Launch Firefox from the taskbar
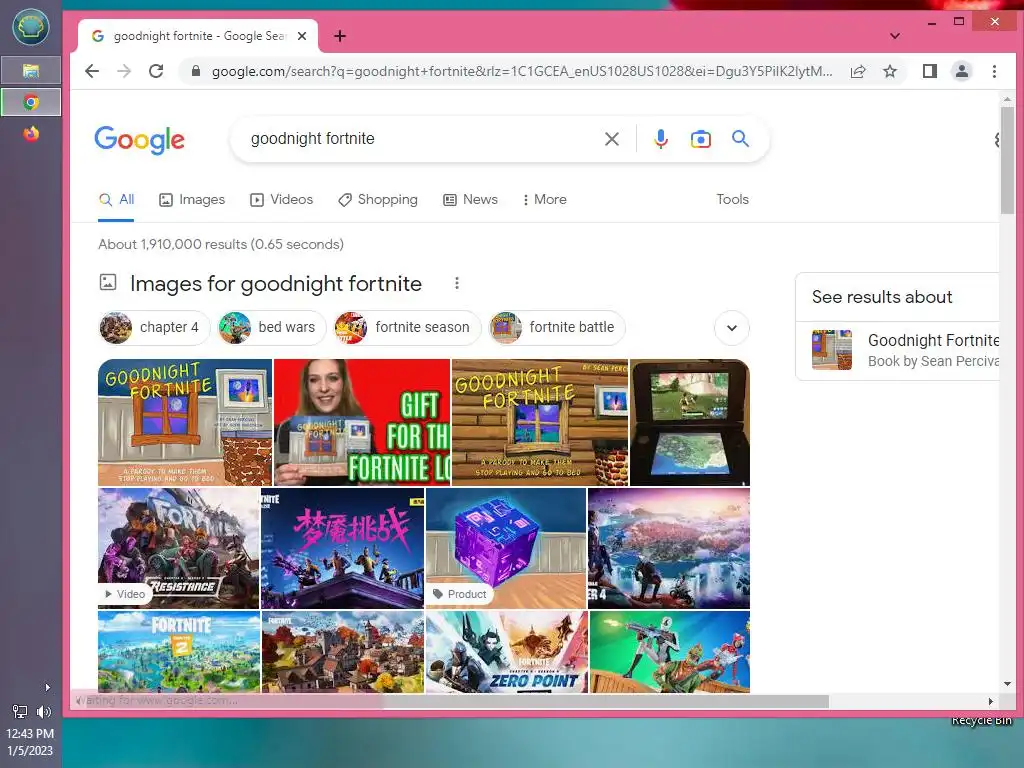The image size is (1024, 768). click(31, 134)
